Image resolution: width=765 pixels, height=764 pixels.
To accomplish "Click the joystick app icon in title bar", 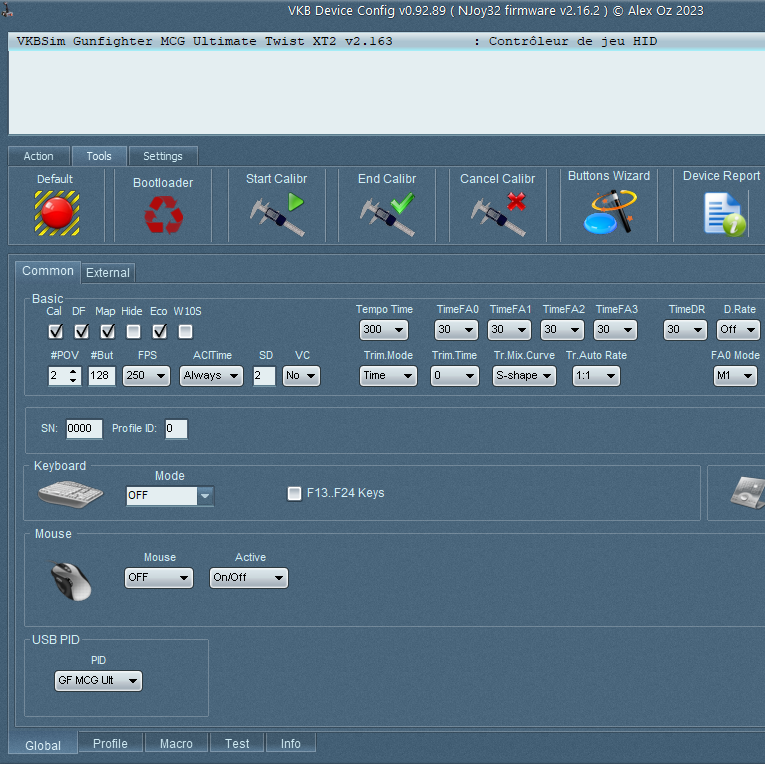I will tap(7, 10).
